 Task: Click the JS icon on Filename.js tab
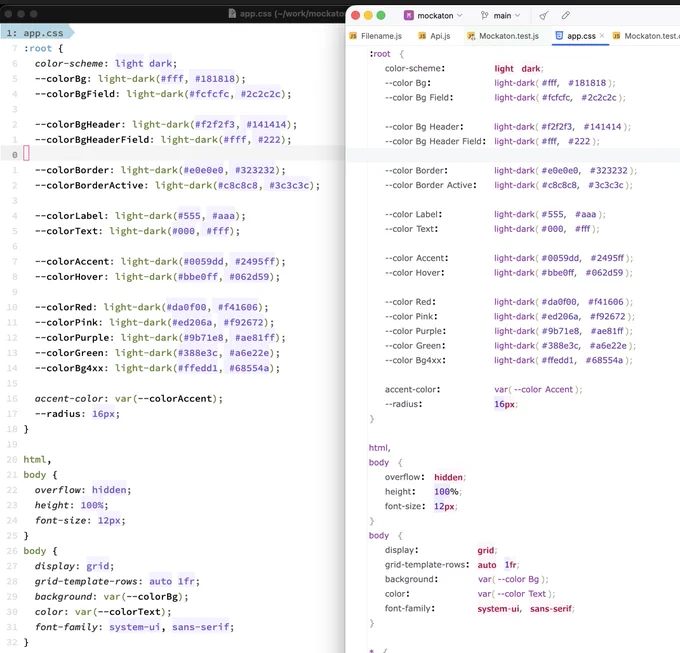353,36
